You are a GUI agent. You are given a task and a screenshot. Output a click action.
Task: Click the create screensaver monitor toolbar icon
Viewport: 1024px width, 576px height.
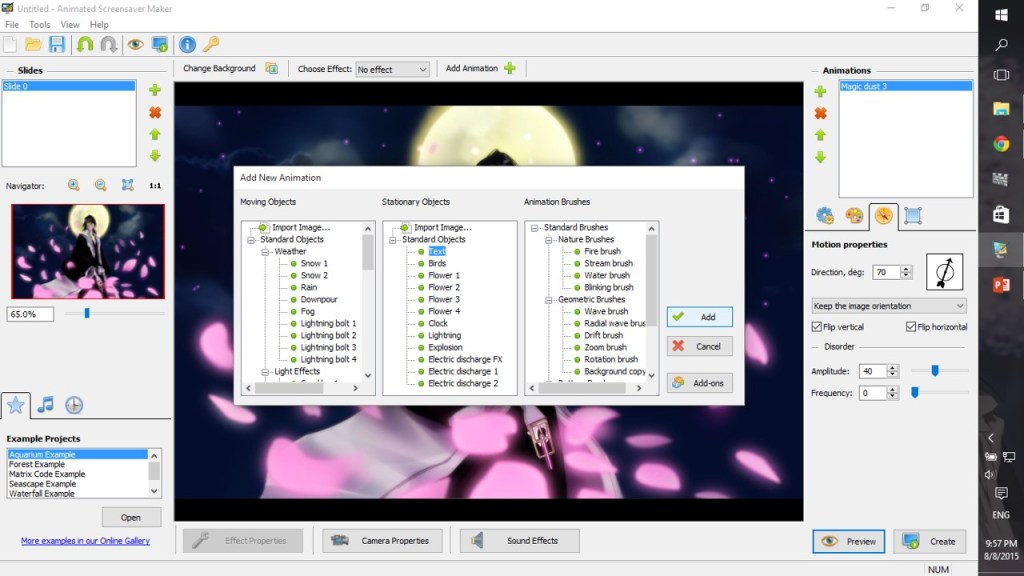(160, 44)
